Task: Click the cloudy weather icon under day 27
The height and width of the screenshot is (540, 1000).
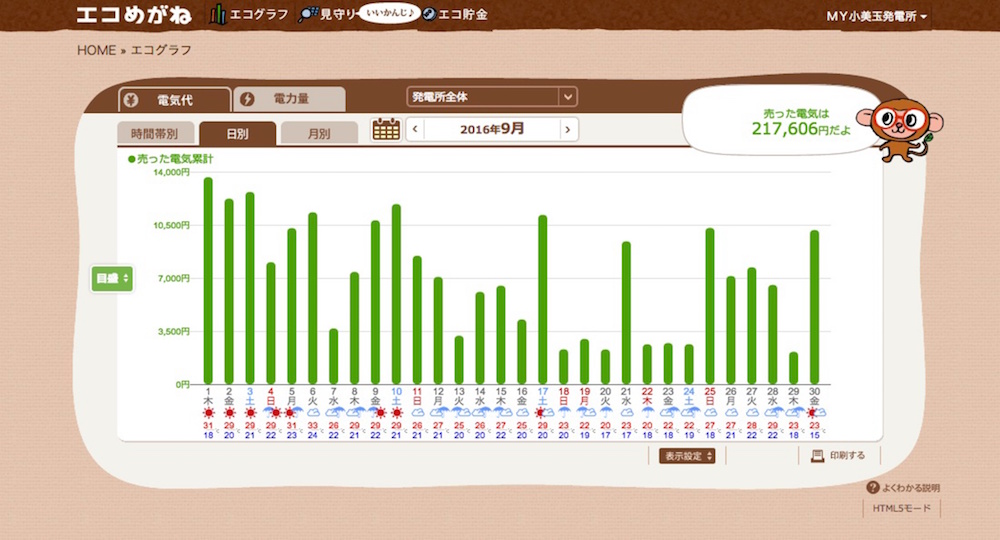Action: tap(752, 413)
